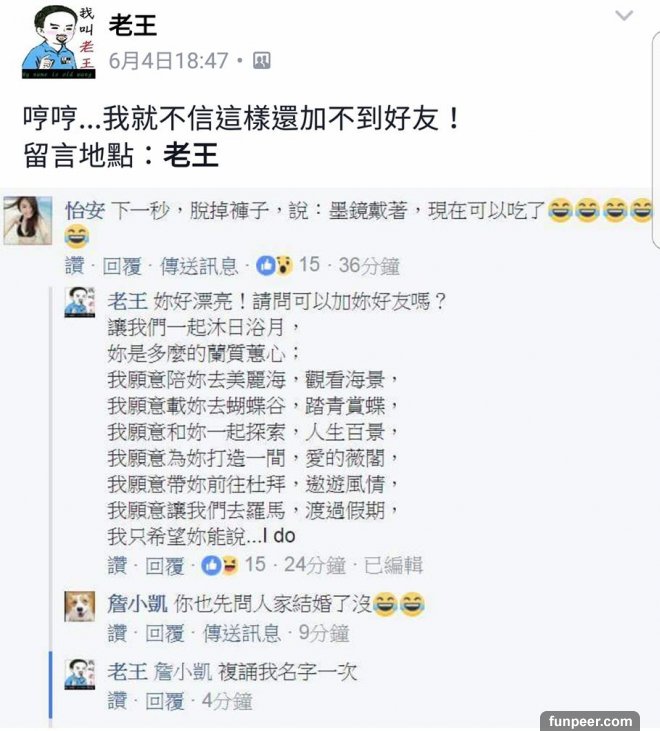Screen dimensions: 660x731
Task: Click the laughing reaction on 老王's reply
Action: click(x=229, y=565)
